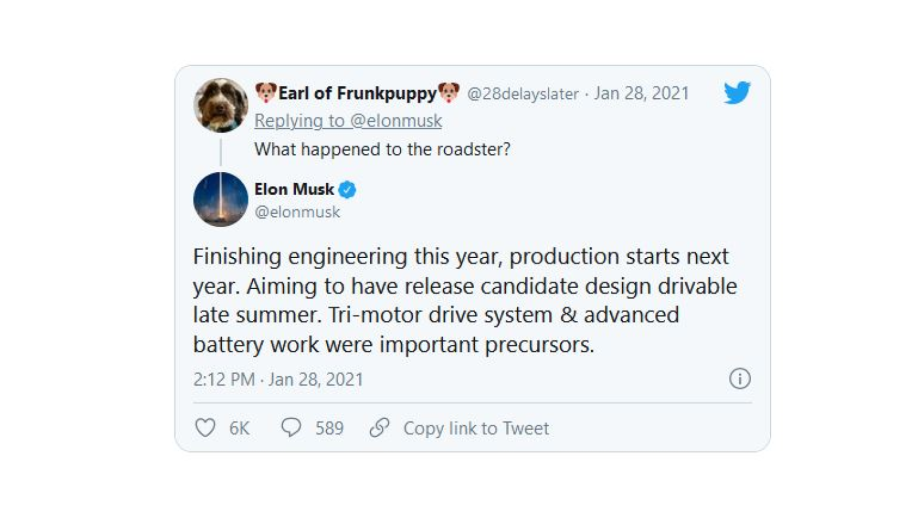
Task: Like the tweet with heart icon
Action: point(205,428)
